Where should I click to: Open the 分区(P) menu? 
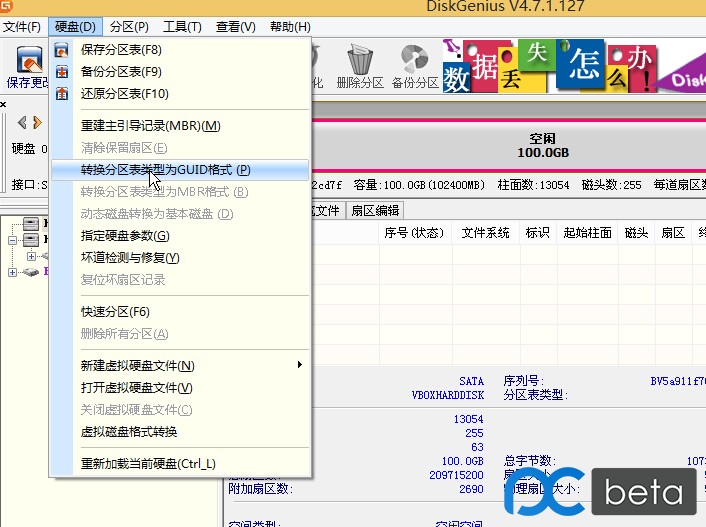click(x=129, y=27)
